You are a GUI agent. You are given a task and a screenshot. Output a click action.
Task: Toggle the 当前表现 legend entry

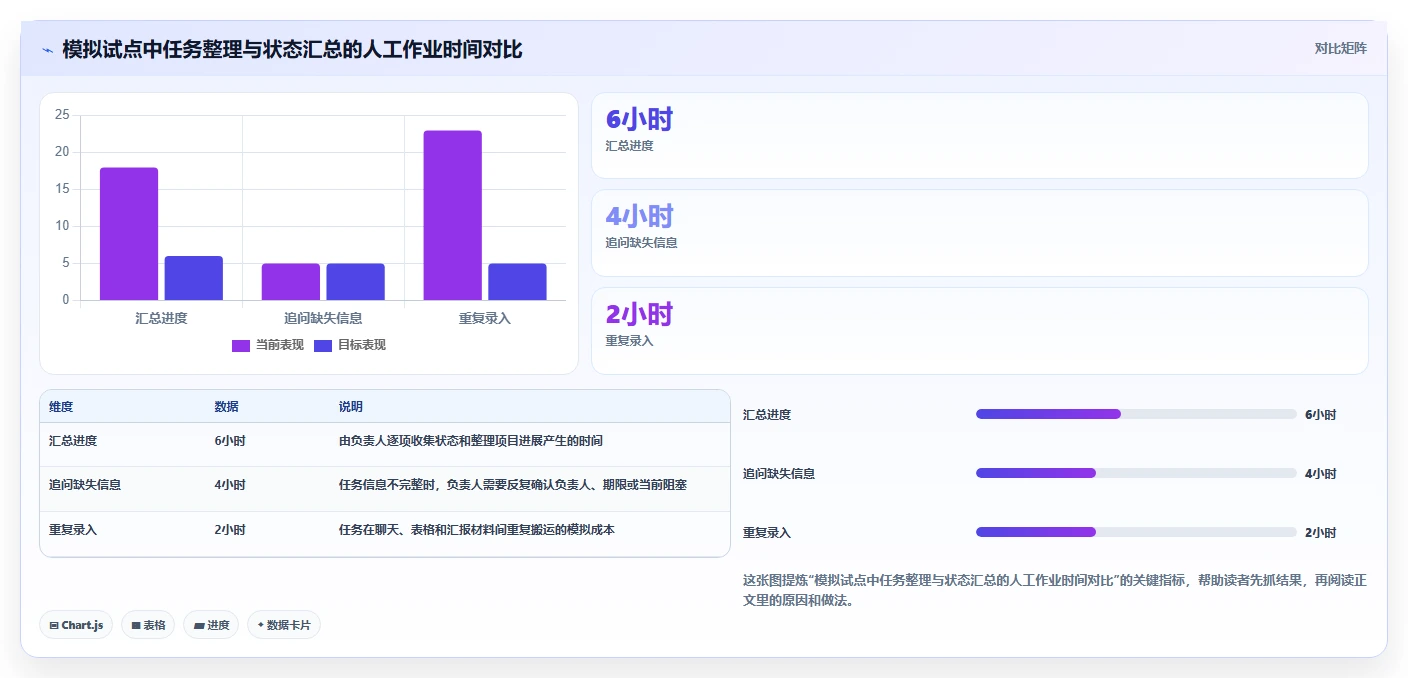click(267, 345)
